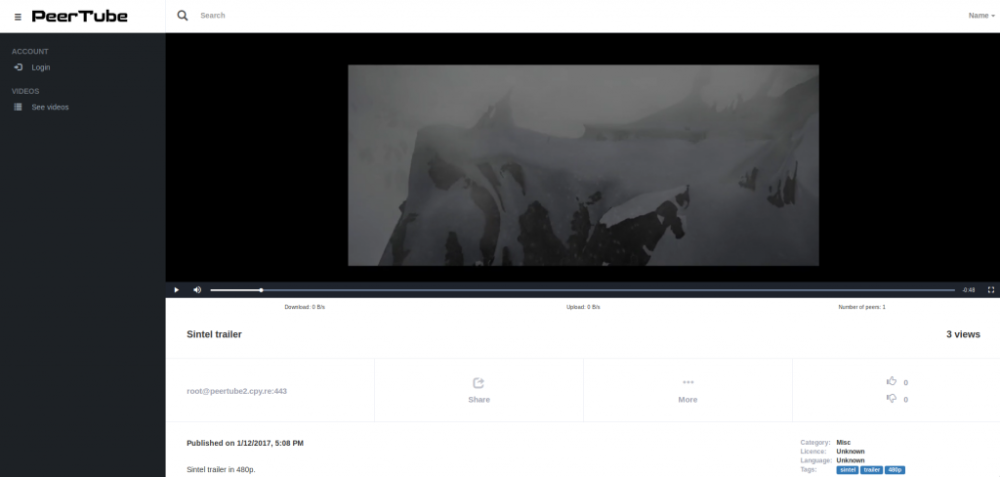Go to See videos
This screenshot has height=477, width=1000.
pyautogui.click(x=50, y=107)
